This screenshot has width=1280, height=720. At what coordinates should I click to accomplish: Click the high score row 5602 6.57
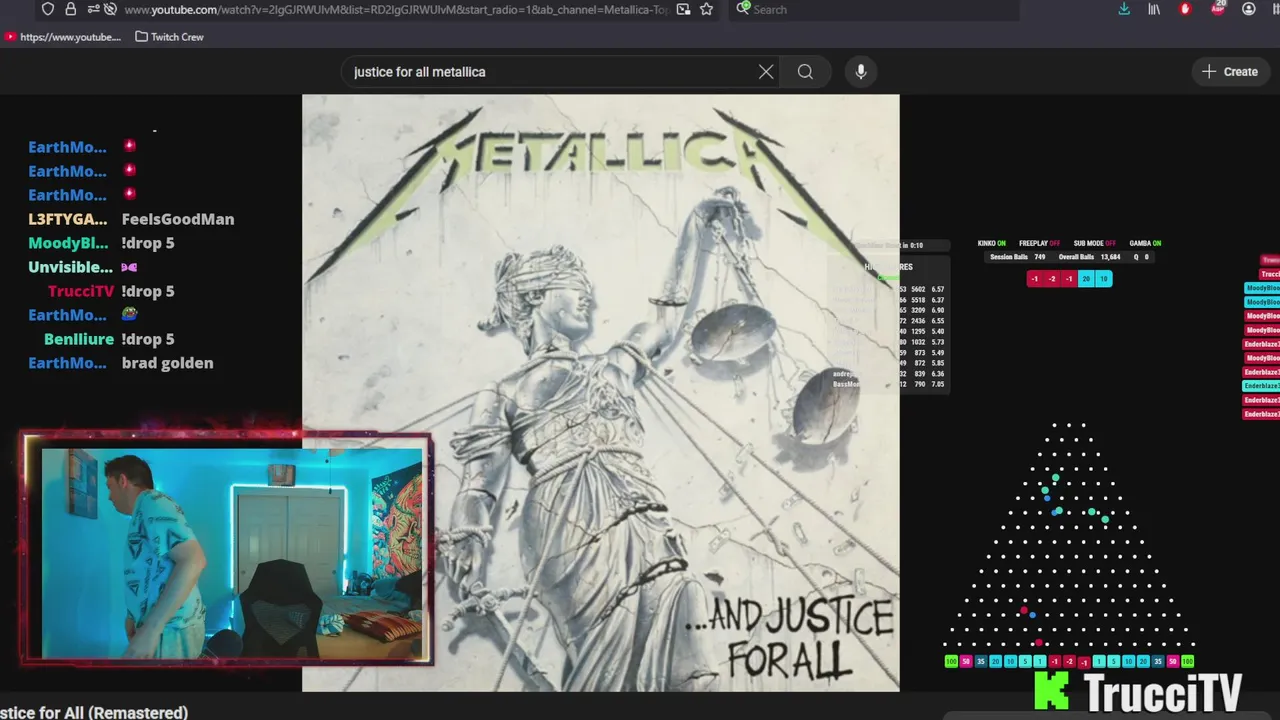[922, 289]
